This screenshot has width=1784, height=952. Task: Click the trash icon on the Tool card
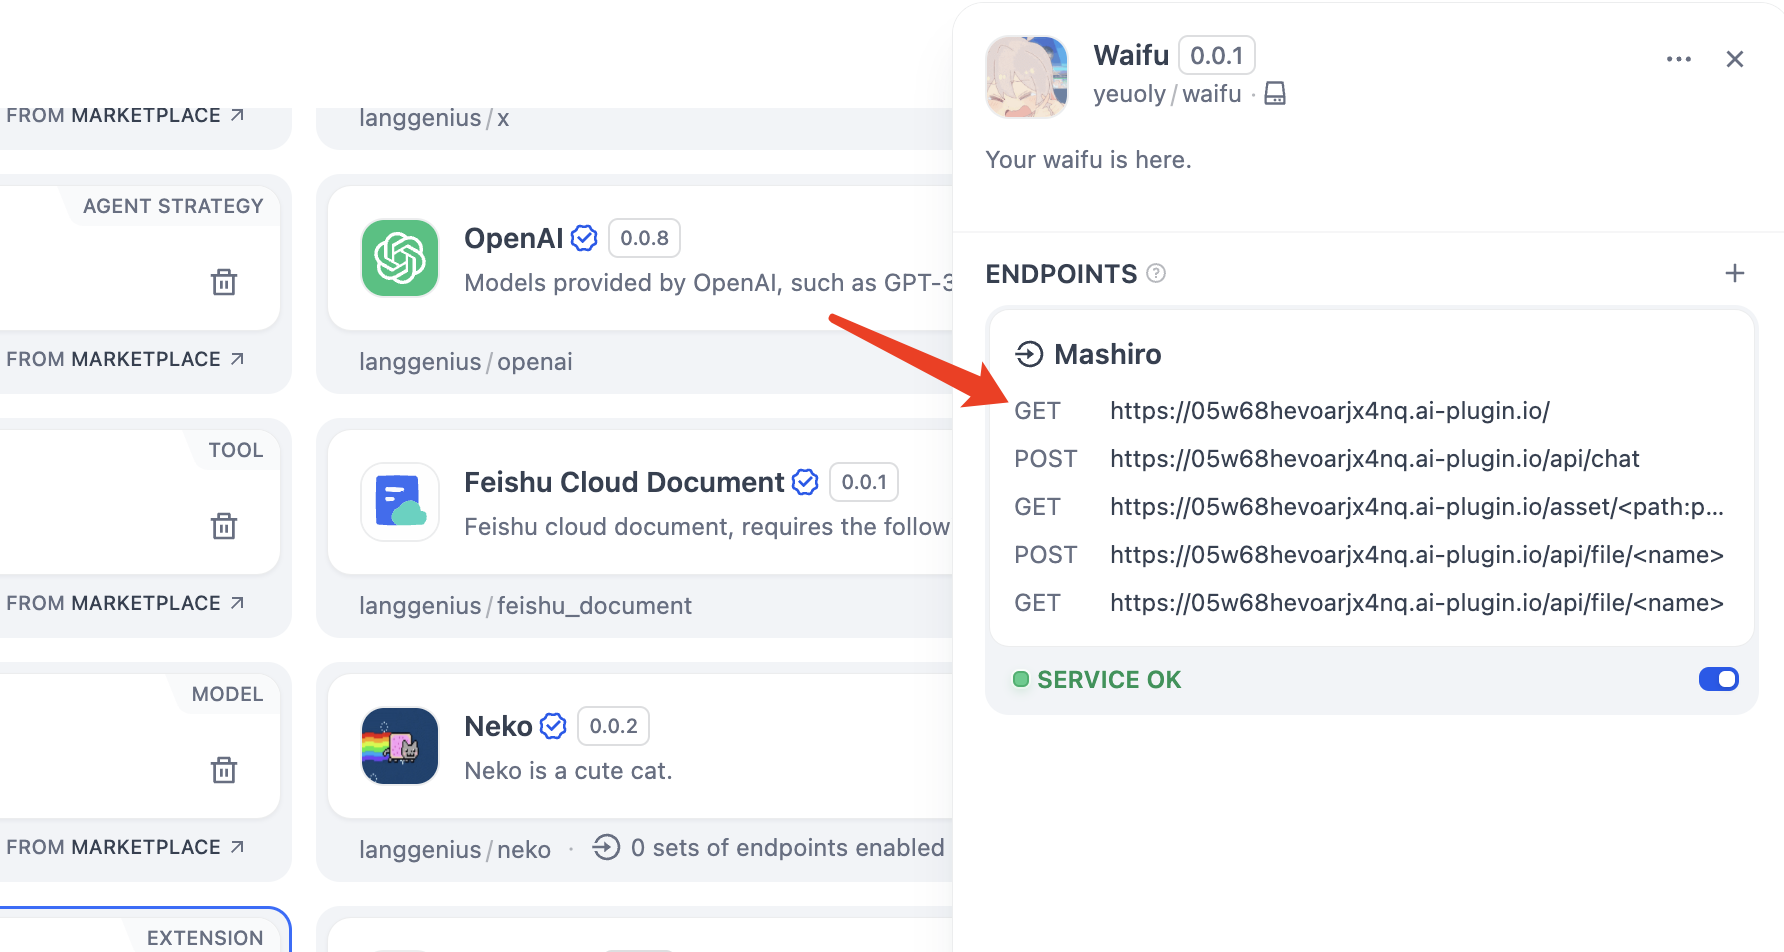click(224, 526)
